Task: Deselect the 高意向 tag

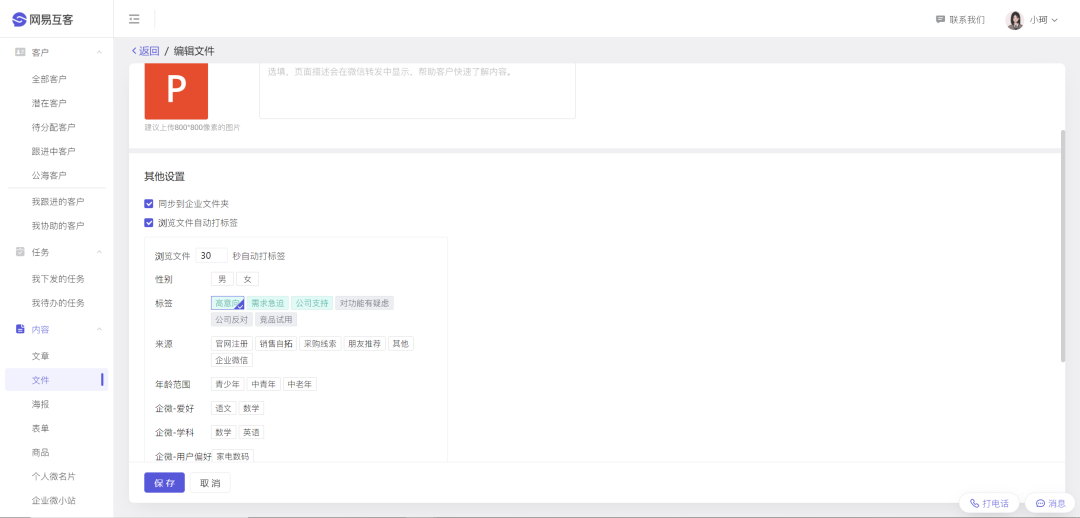Action: tap(228, 303)
